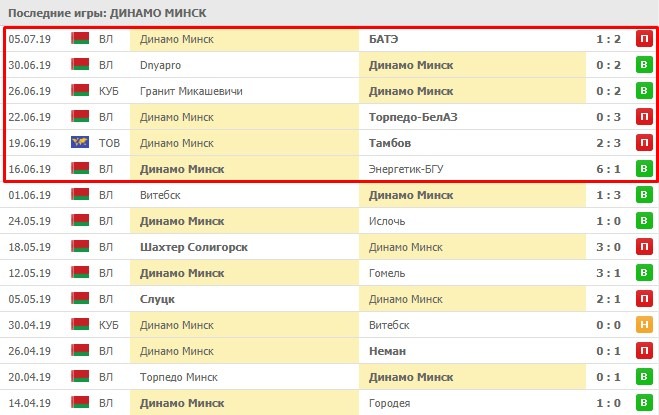Click the green win badge for 12.05.19 match
The width and height of the screenshot is (659, 415).
point(644,273)
